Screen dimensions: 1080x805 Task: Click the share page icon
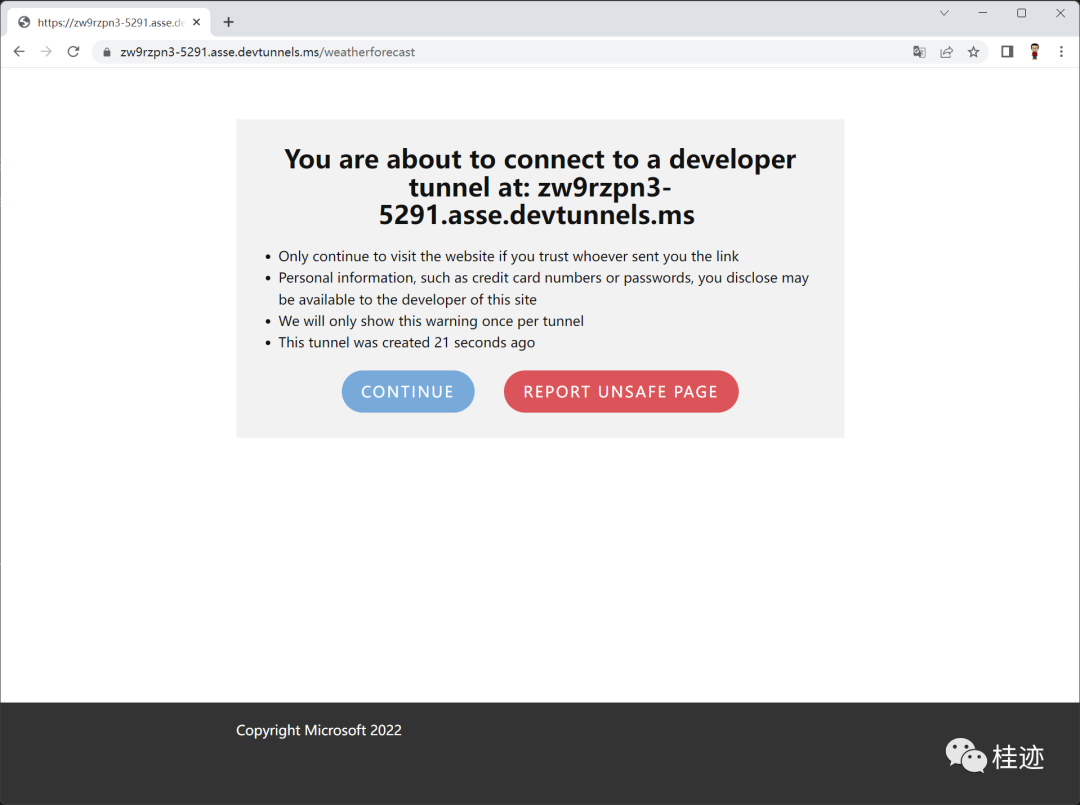click(946, 52)
